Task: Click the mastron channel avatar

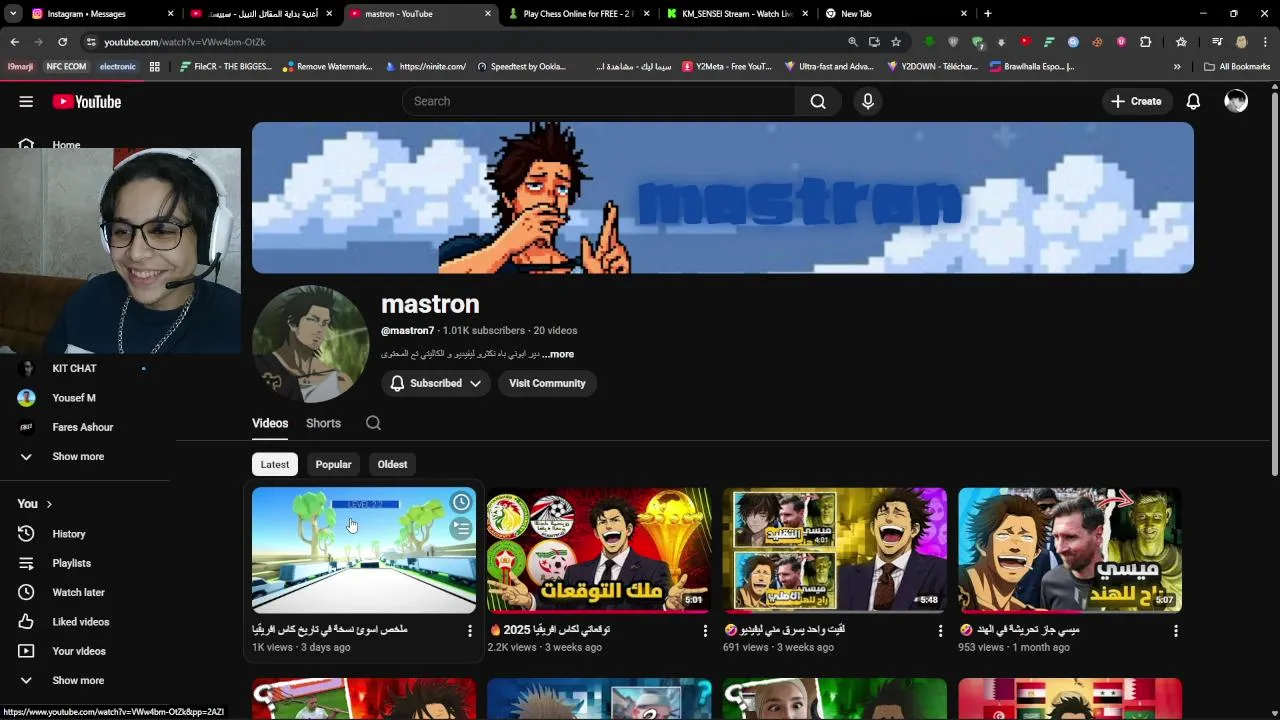Action: tap(311, 344)
